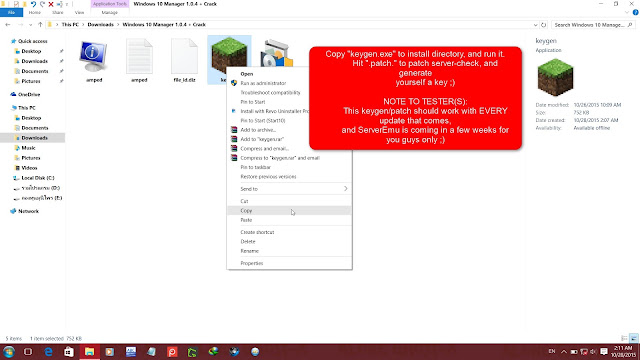Switch to large icons view in status bar

click(633, 338)
